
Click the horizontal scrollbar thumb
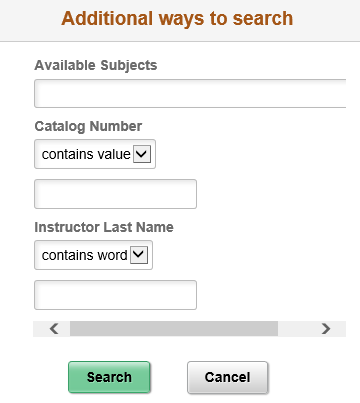174,329
